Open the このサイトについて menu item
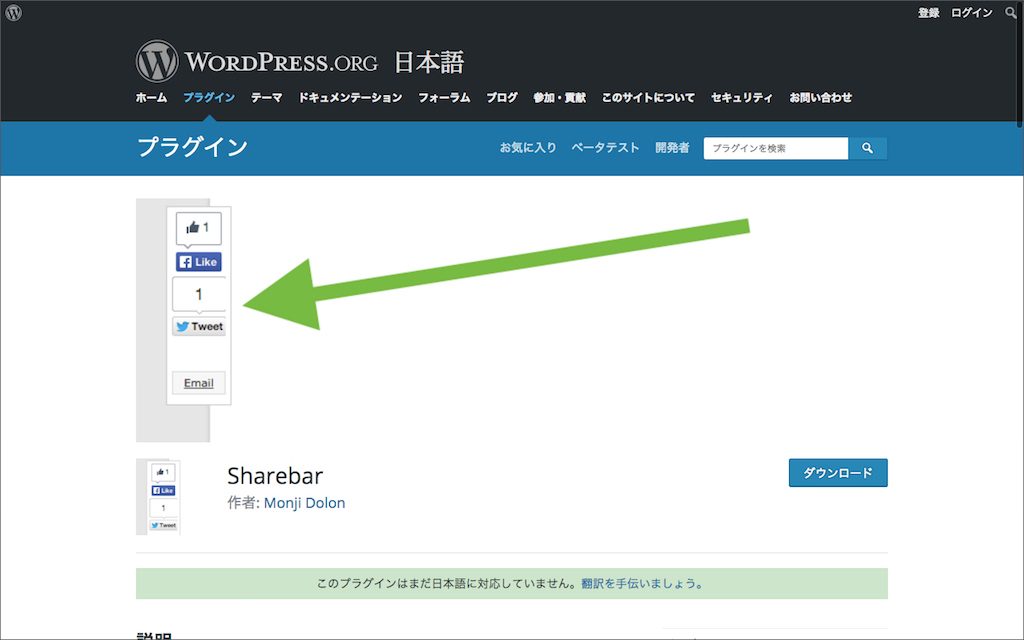Screen dimensions: 1024x640 (x=648, y=97)
